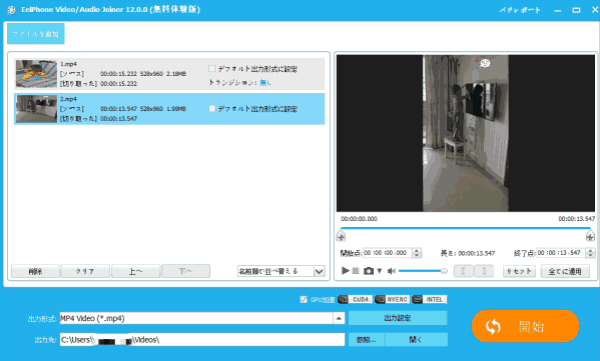
Task: Enable default output format for 1.mp4
Action: 212,69
